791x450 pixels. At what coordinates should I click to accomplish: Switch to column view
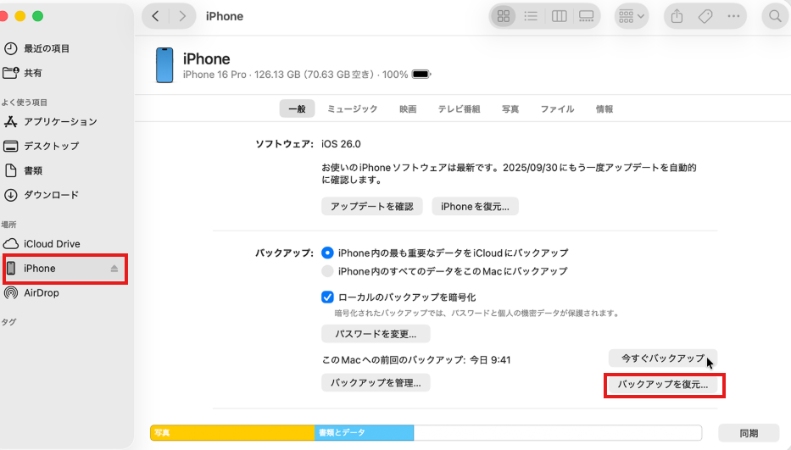point(559,16)
